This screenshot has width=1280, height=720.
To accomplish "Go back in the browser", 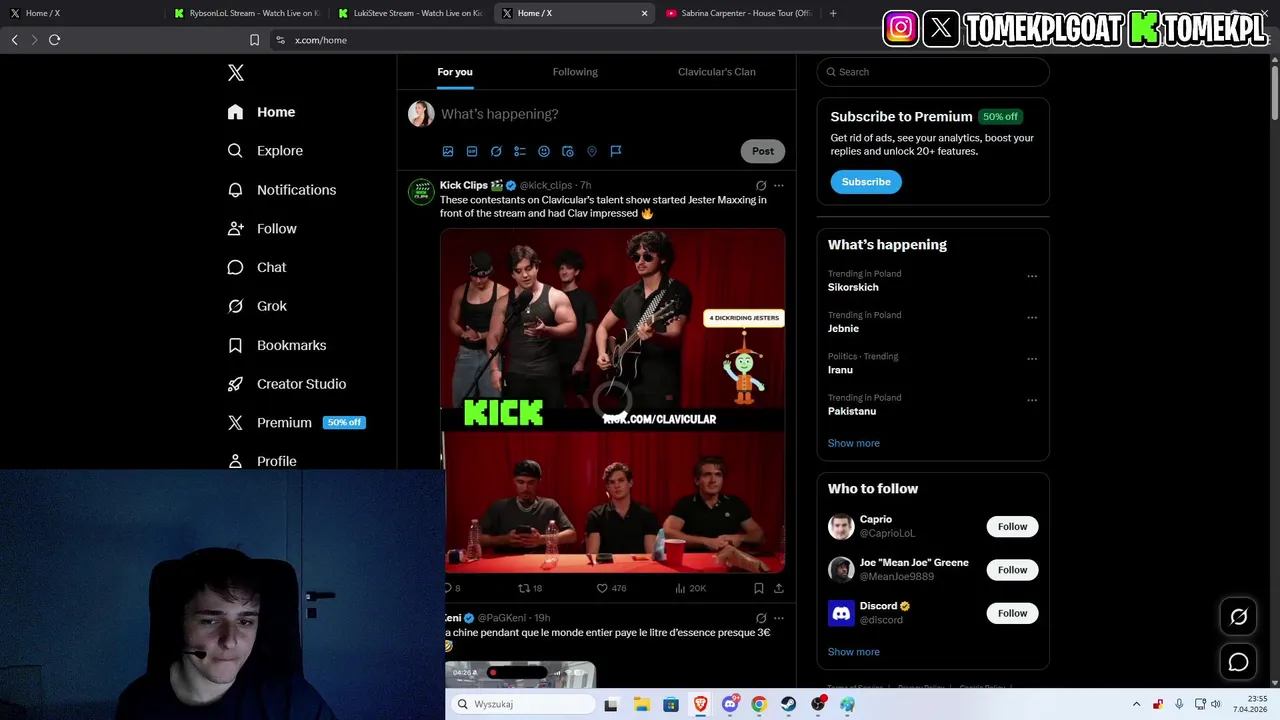I will [x=14, y=40].
